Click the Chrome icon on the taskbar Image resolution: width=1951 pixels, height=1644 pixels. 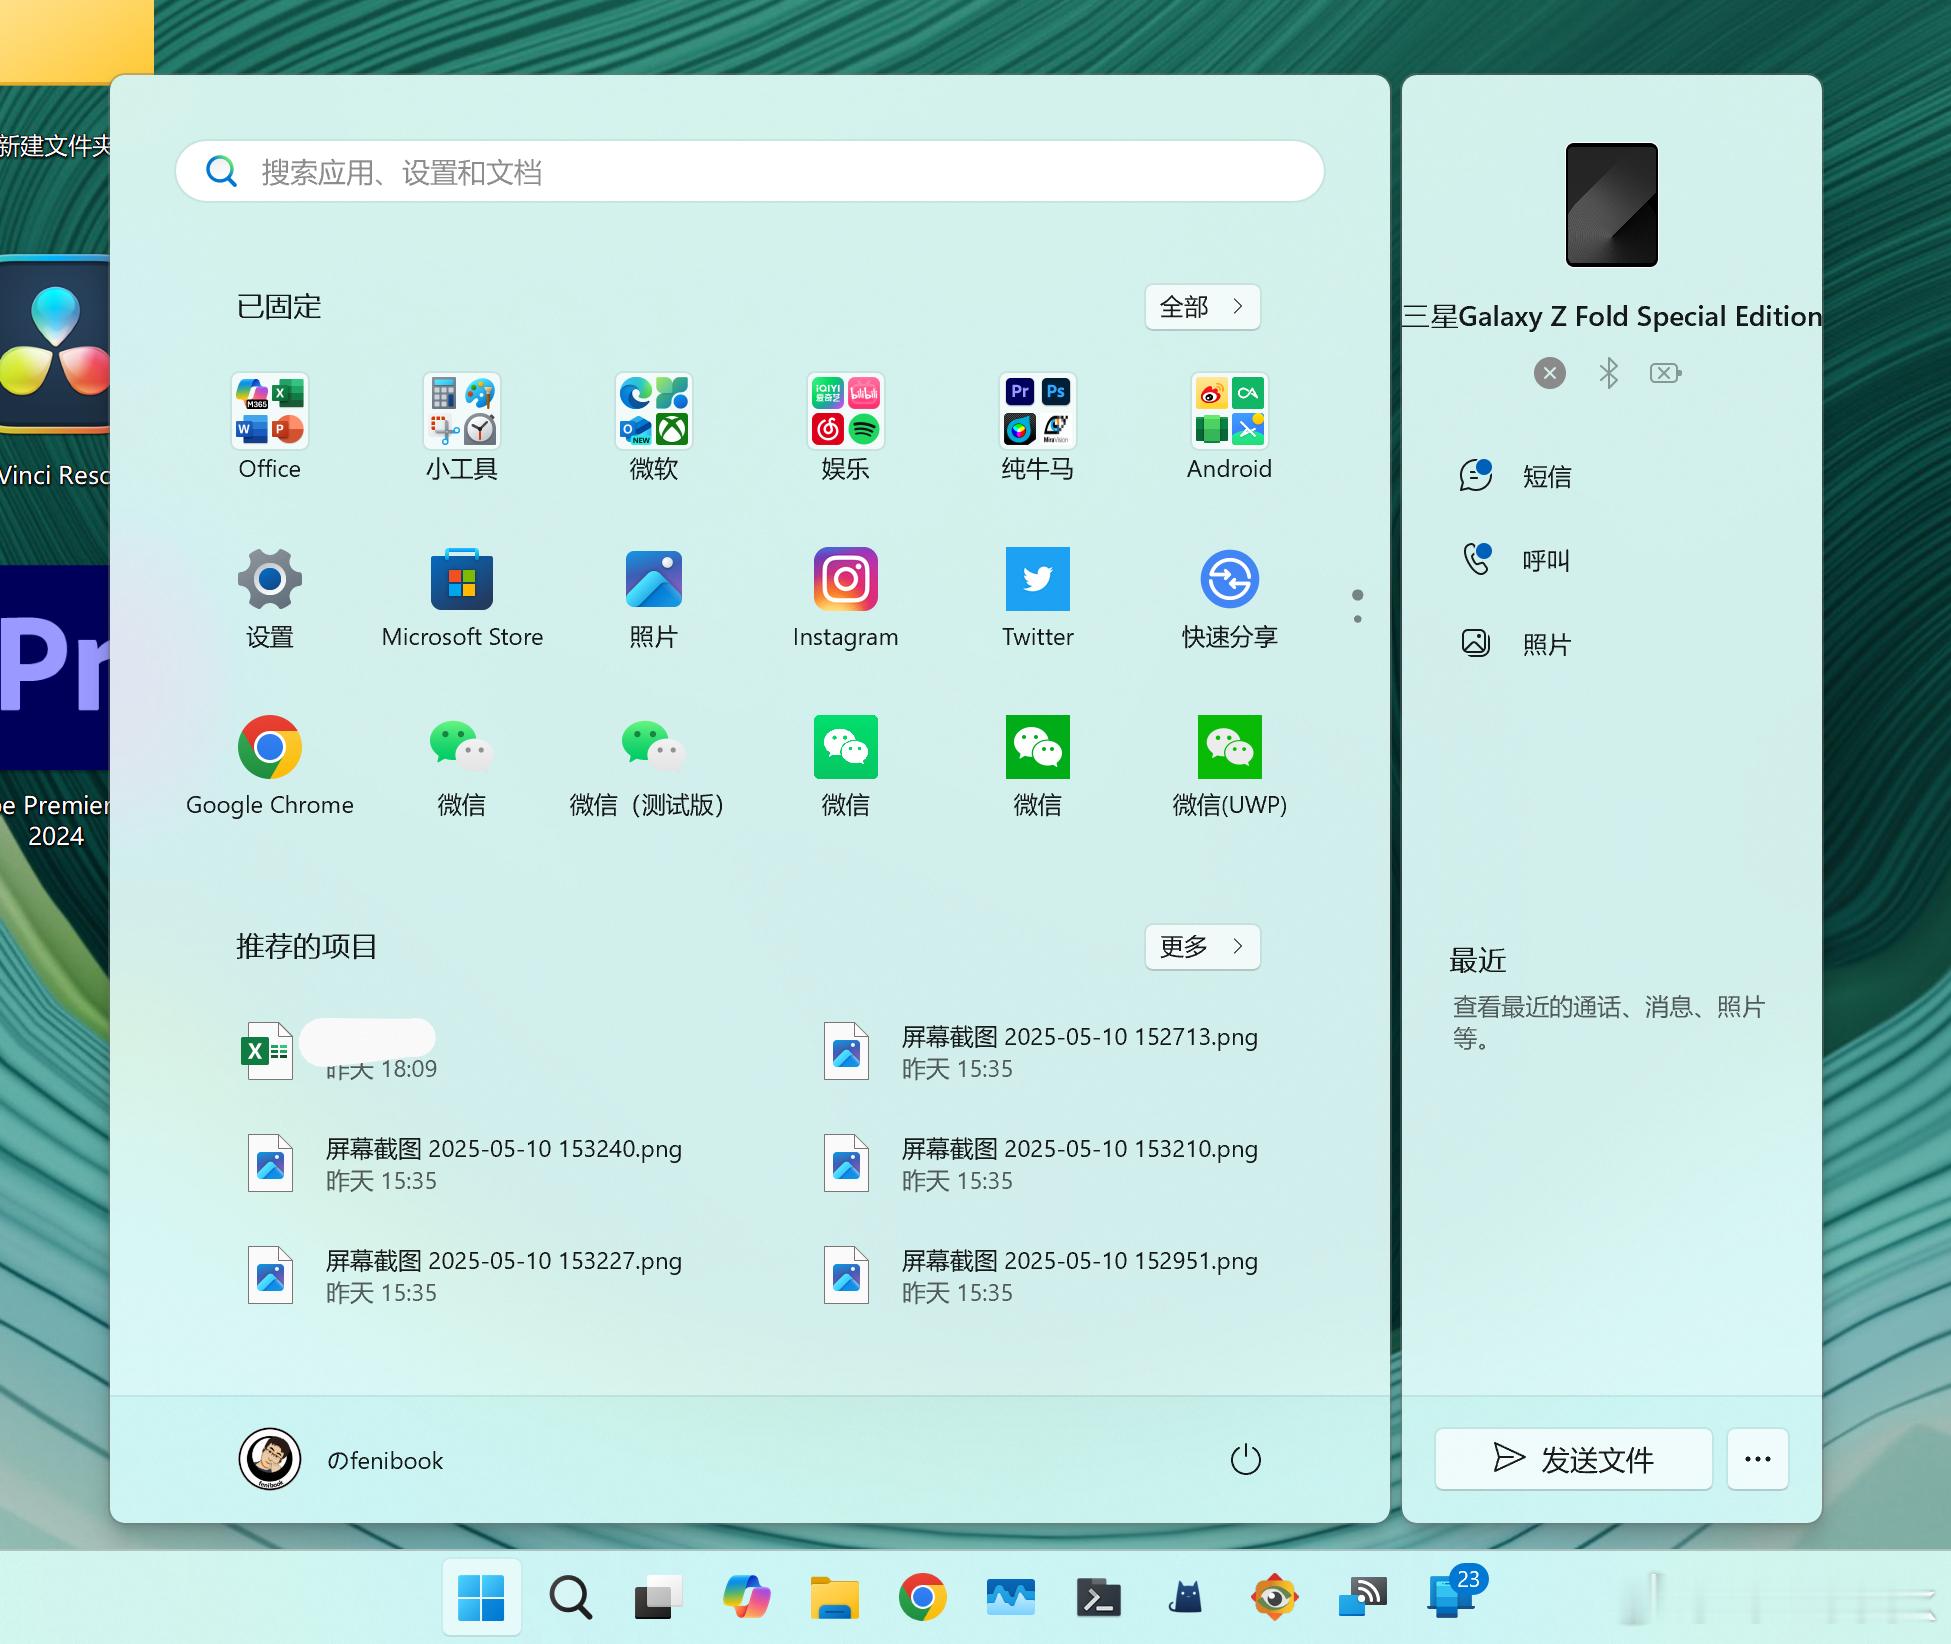point(922,1597)
